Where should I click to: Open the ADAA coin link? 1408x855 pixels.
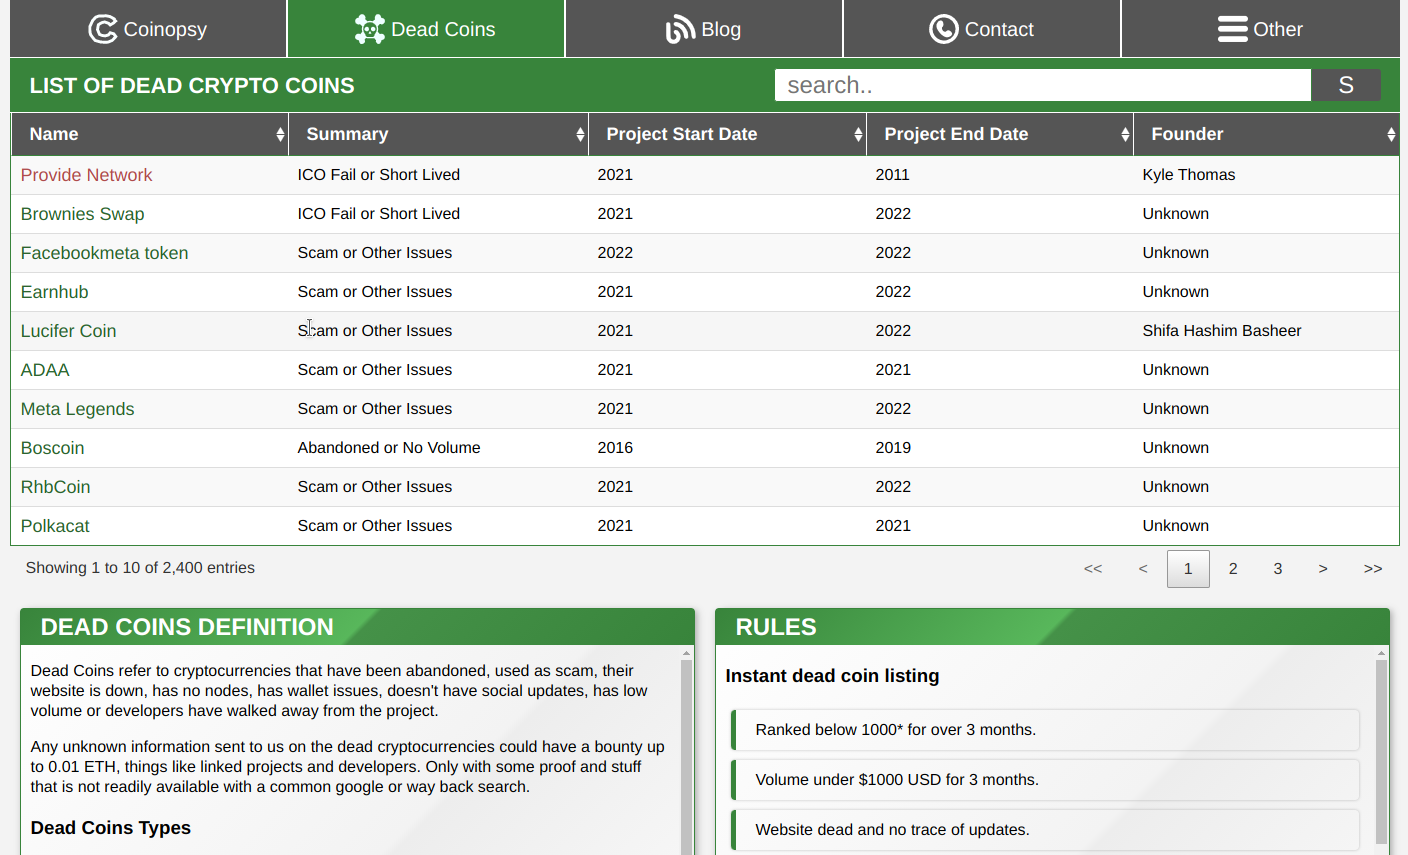(45, 370)
